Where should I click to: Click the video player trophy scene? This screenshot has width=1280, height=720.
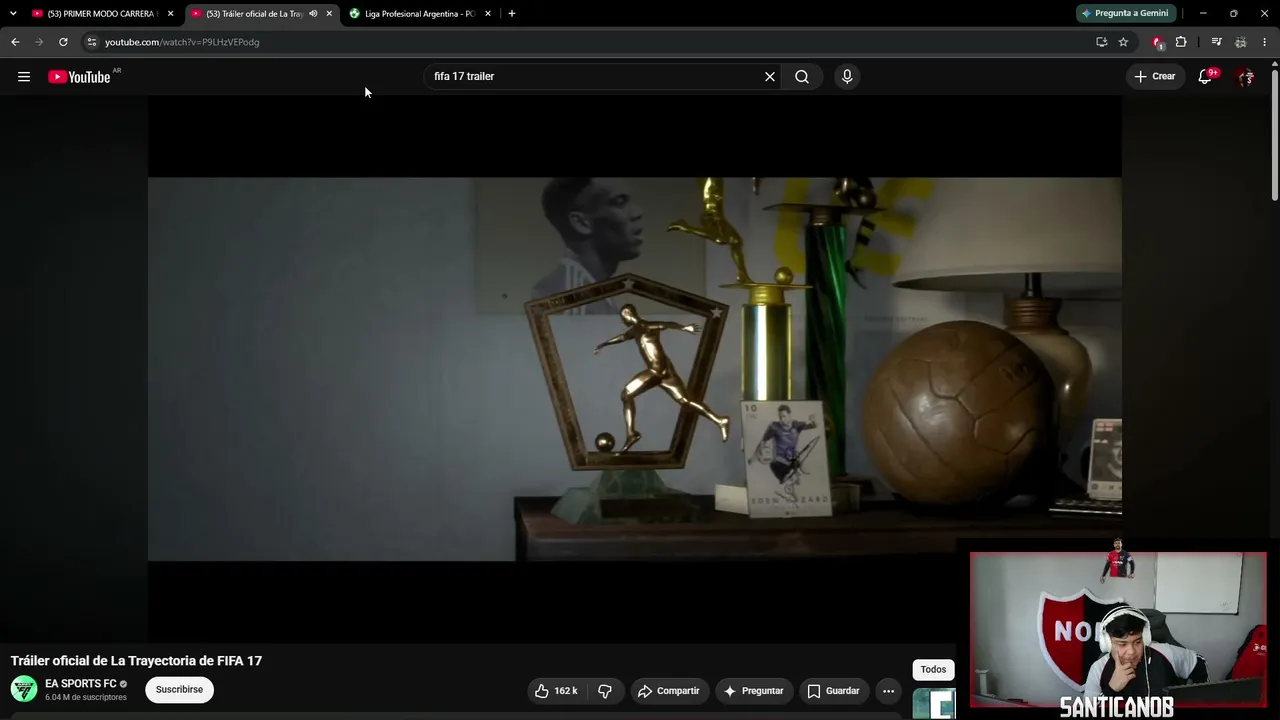point(634,369)
